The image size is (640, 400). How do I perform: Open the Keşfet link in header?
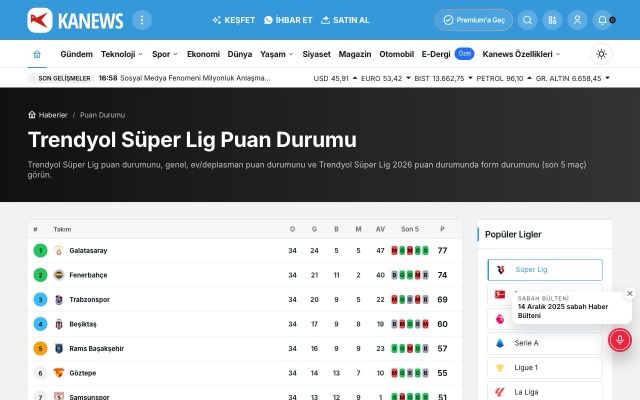coord(233,20)
